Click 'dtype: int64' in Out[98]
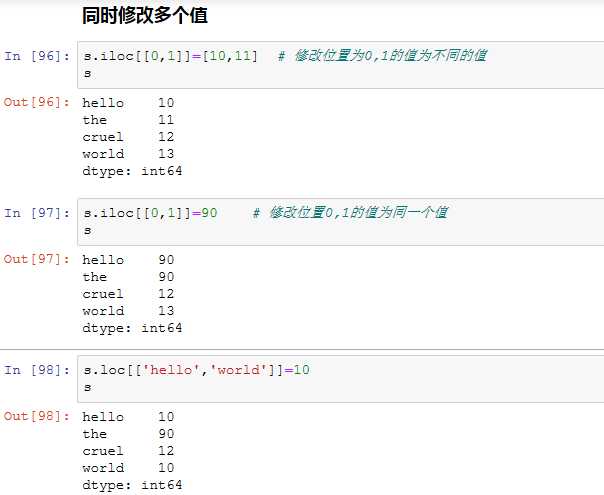Image resolution: width=604 pixels, height=495 pixels. 132,485
